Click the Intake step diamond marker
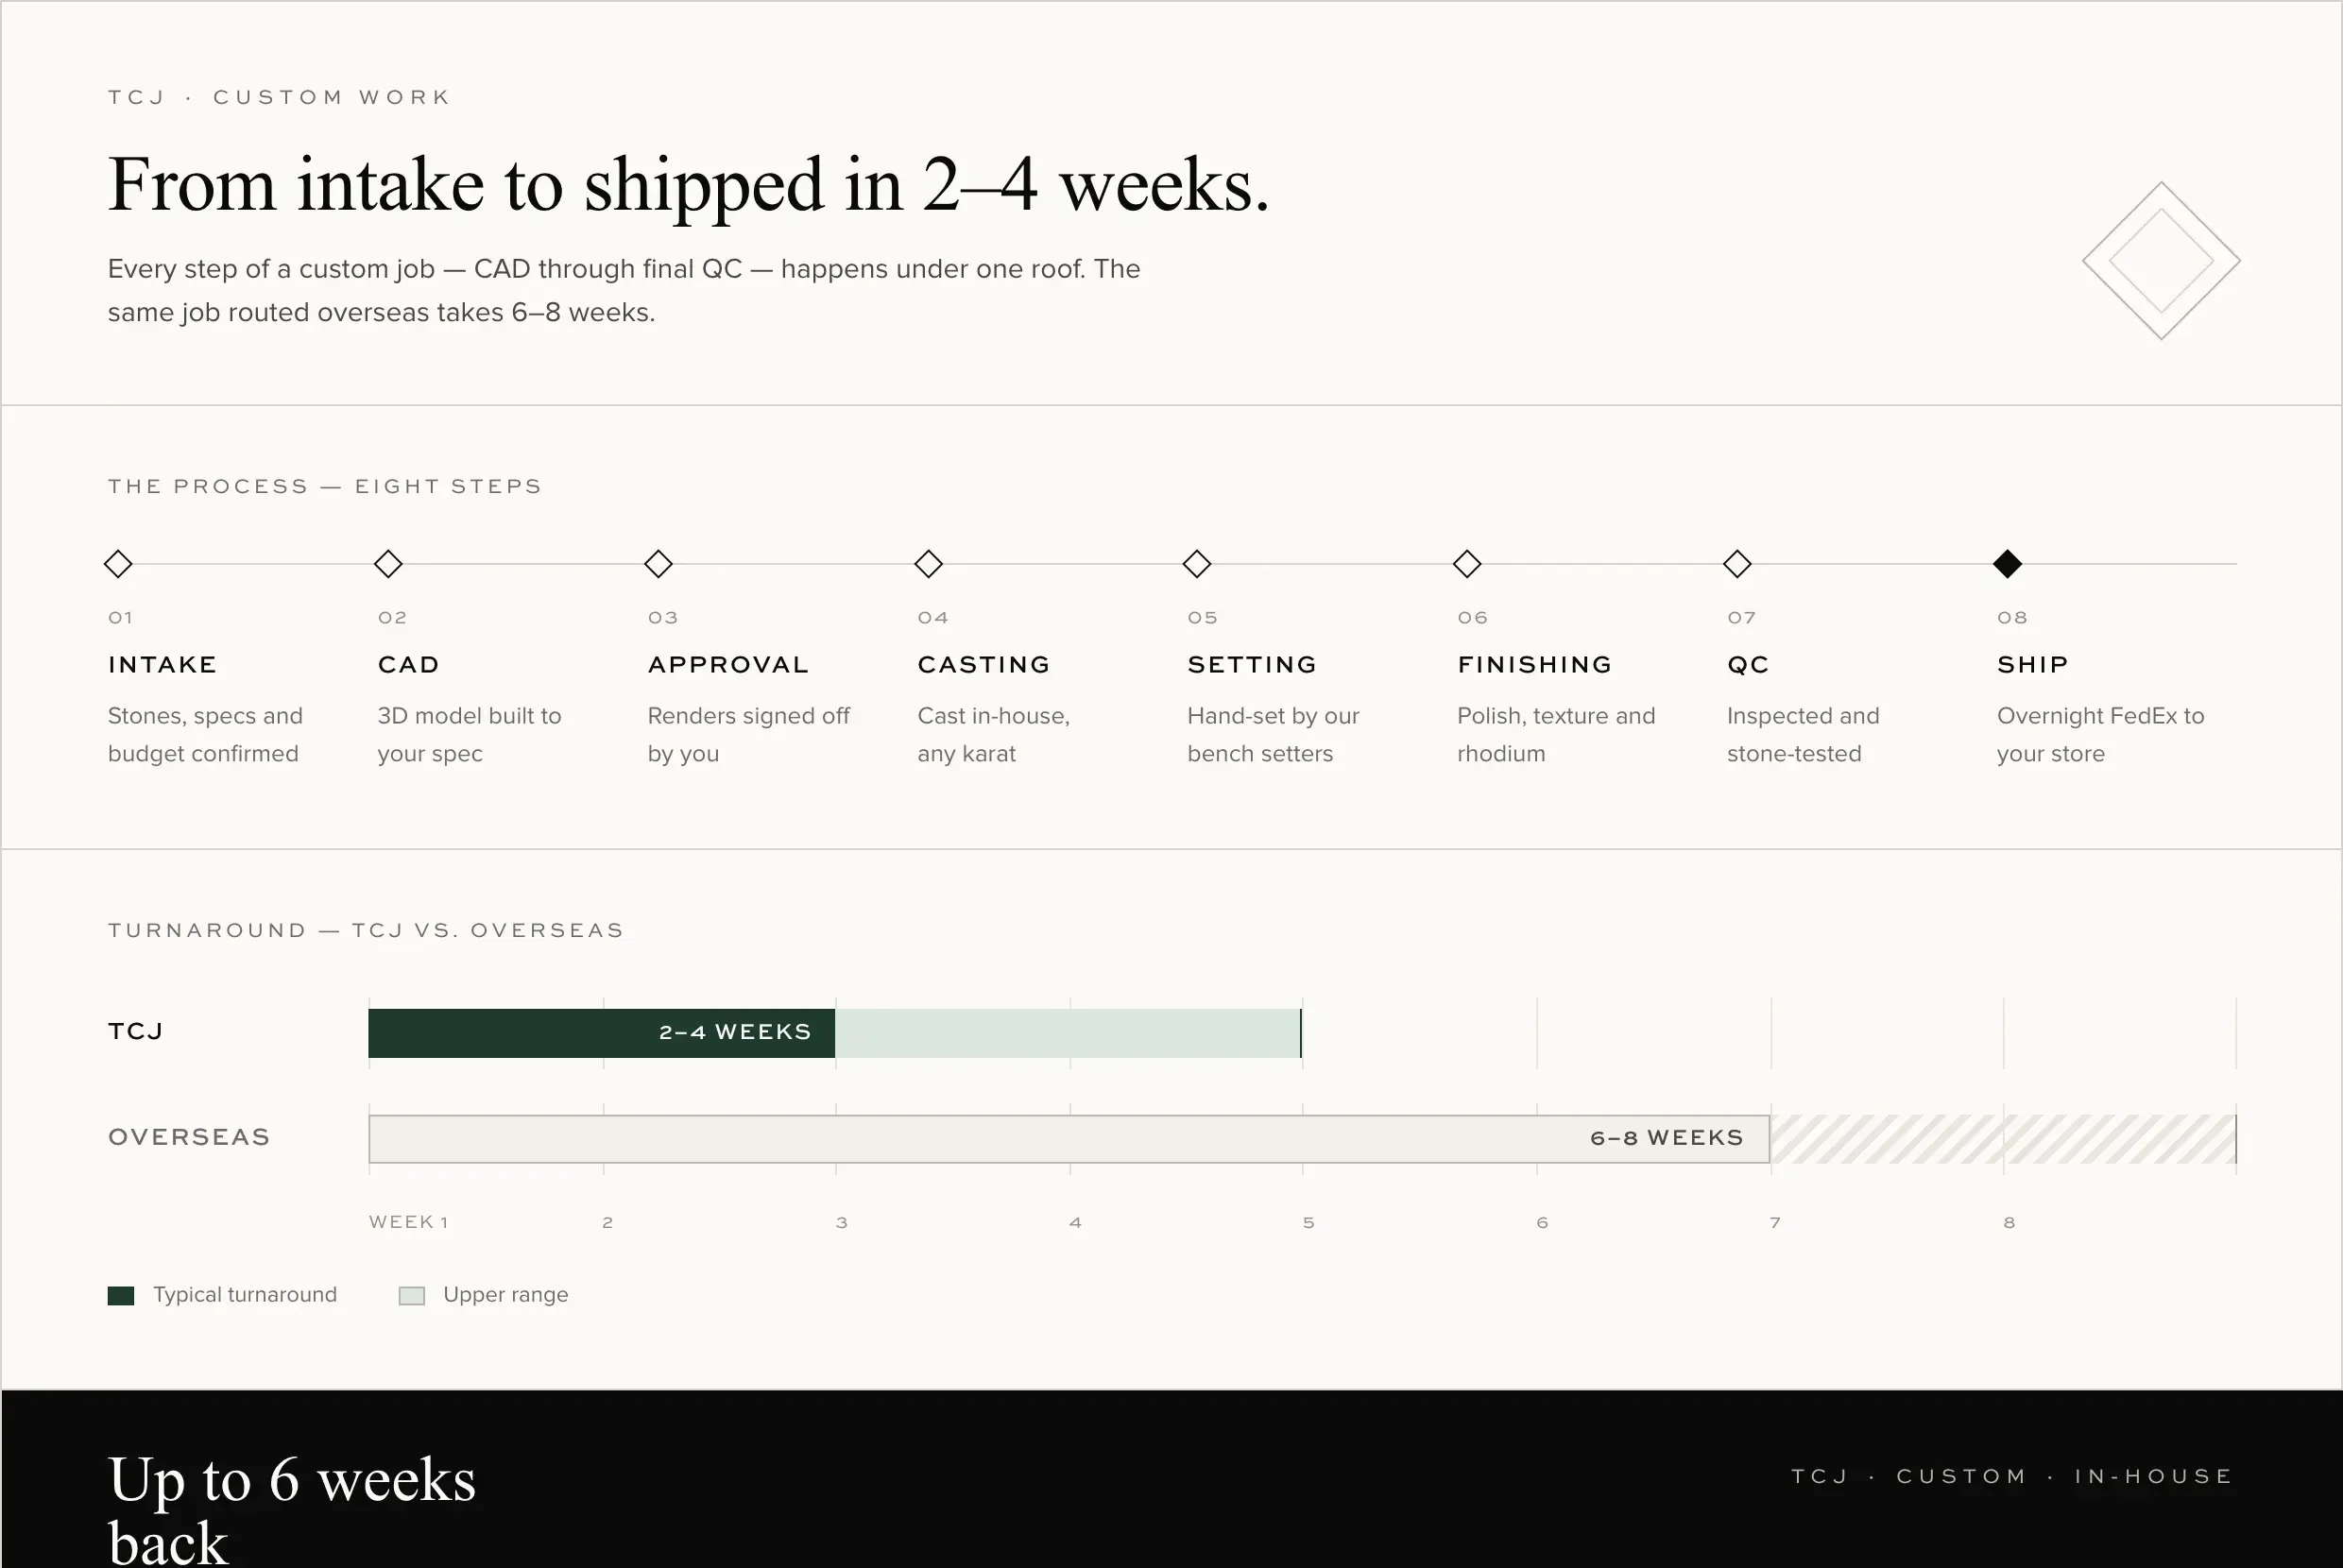Image resolution: width=2343 pixels, height=1568 pixels. pyautogui.click(x=118, y=564)
